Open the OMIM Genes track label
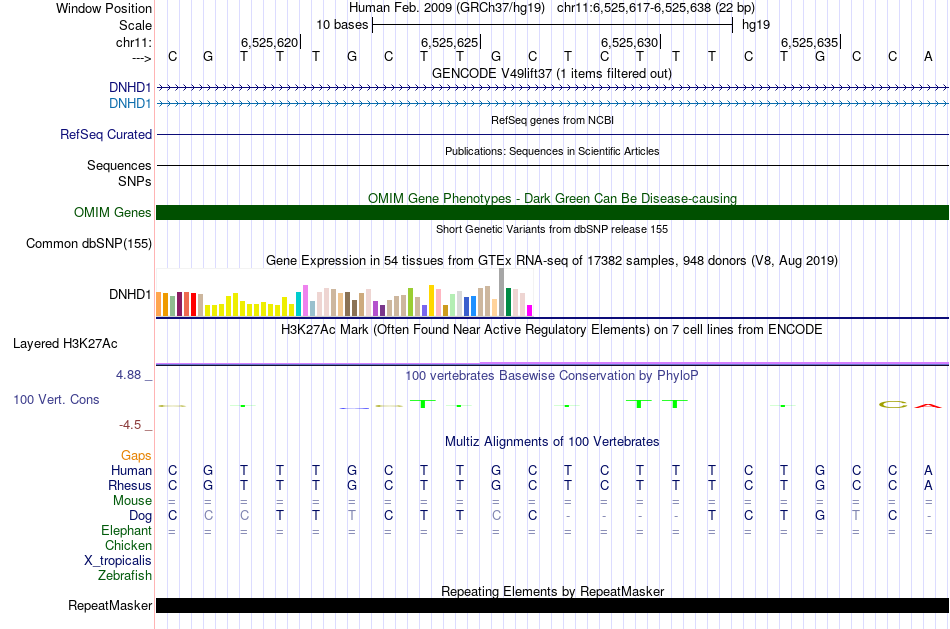The height and width of the screenshot is (629, 950). (112, 212)
